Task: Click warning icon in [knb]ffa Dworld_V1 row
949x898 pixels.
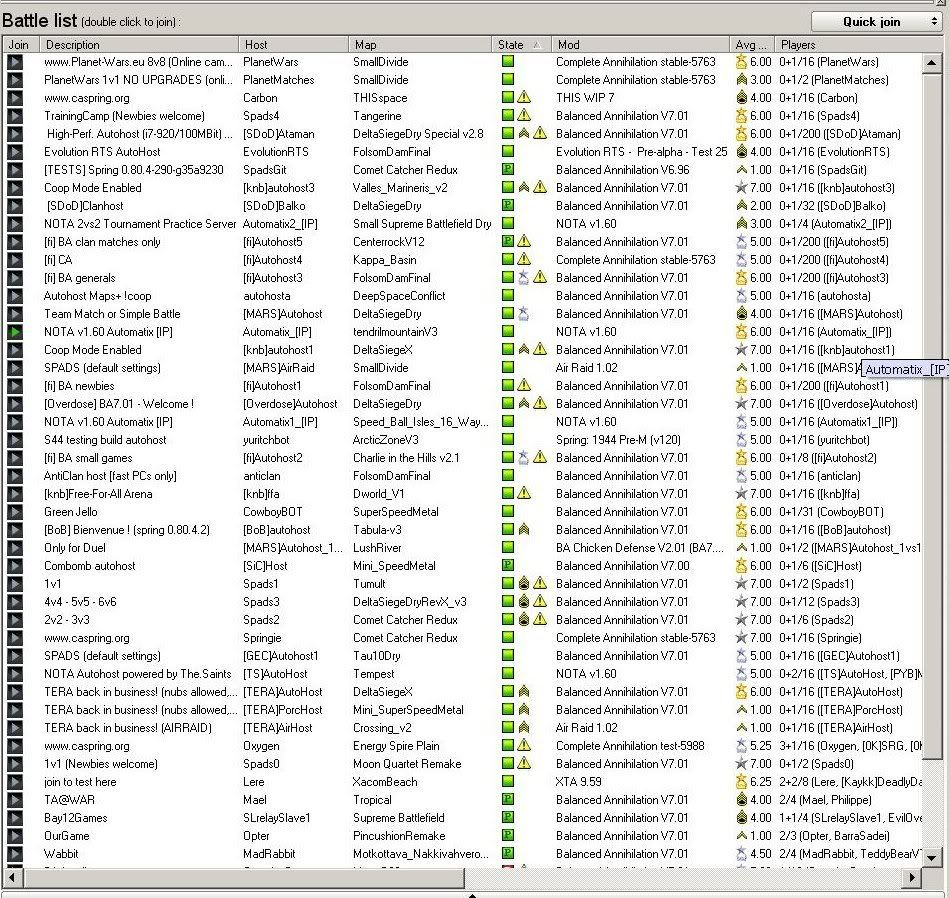Action: point(524,493)
